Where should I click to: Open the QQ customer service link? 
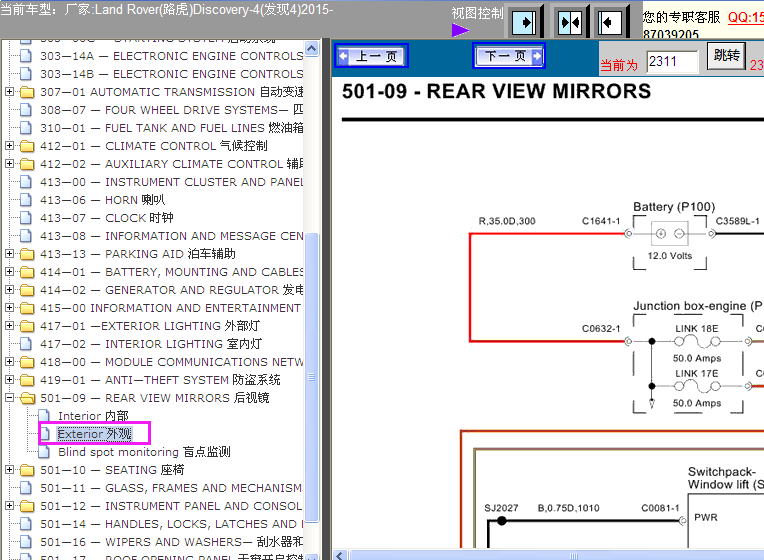point(745,18)
